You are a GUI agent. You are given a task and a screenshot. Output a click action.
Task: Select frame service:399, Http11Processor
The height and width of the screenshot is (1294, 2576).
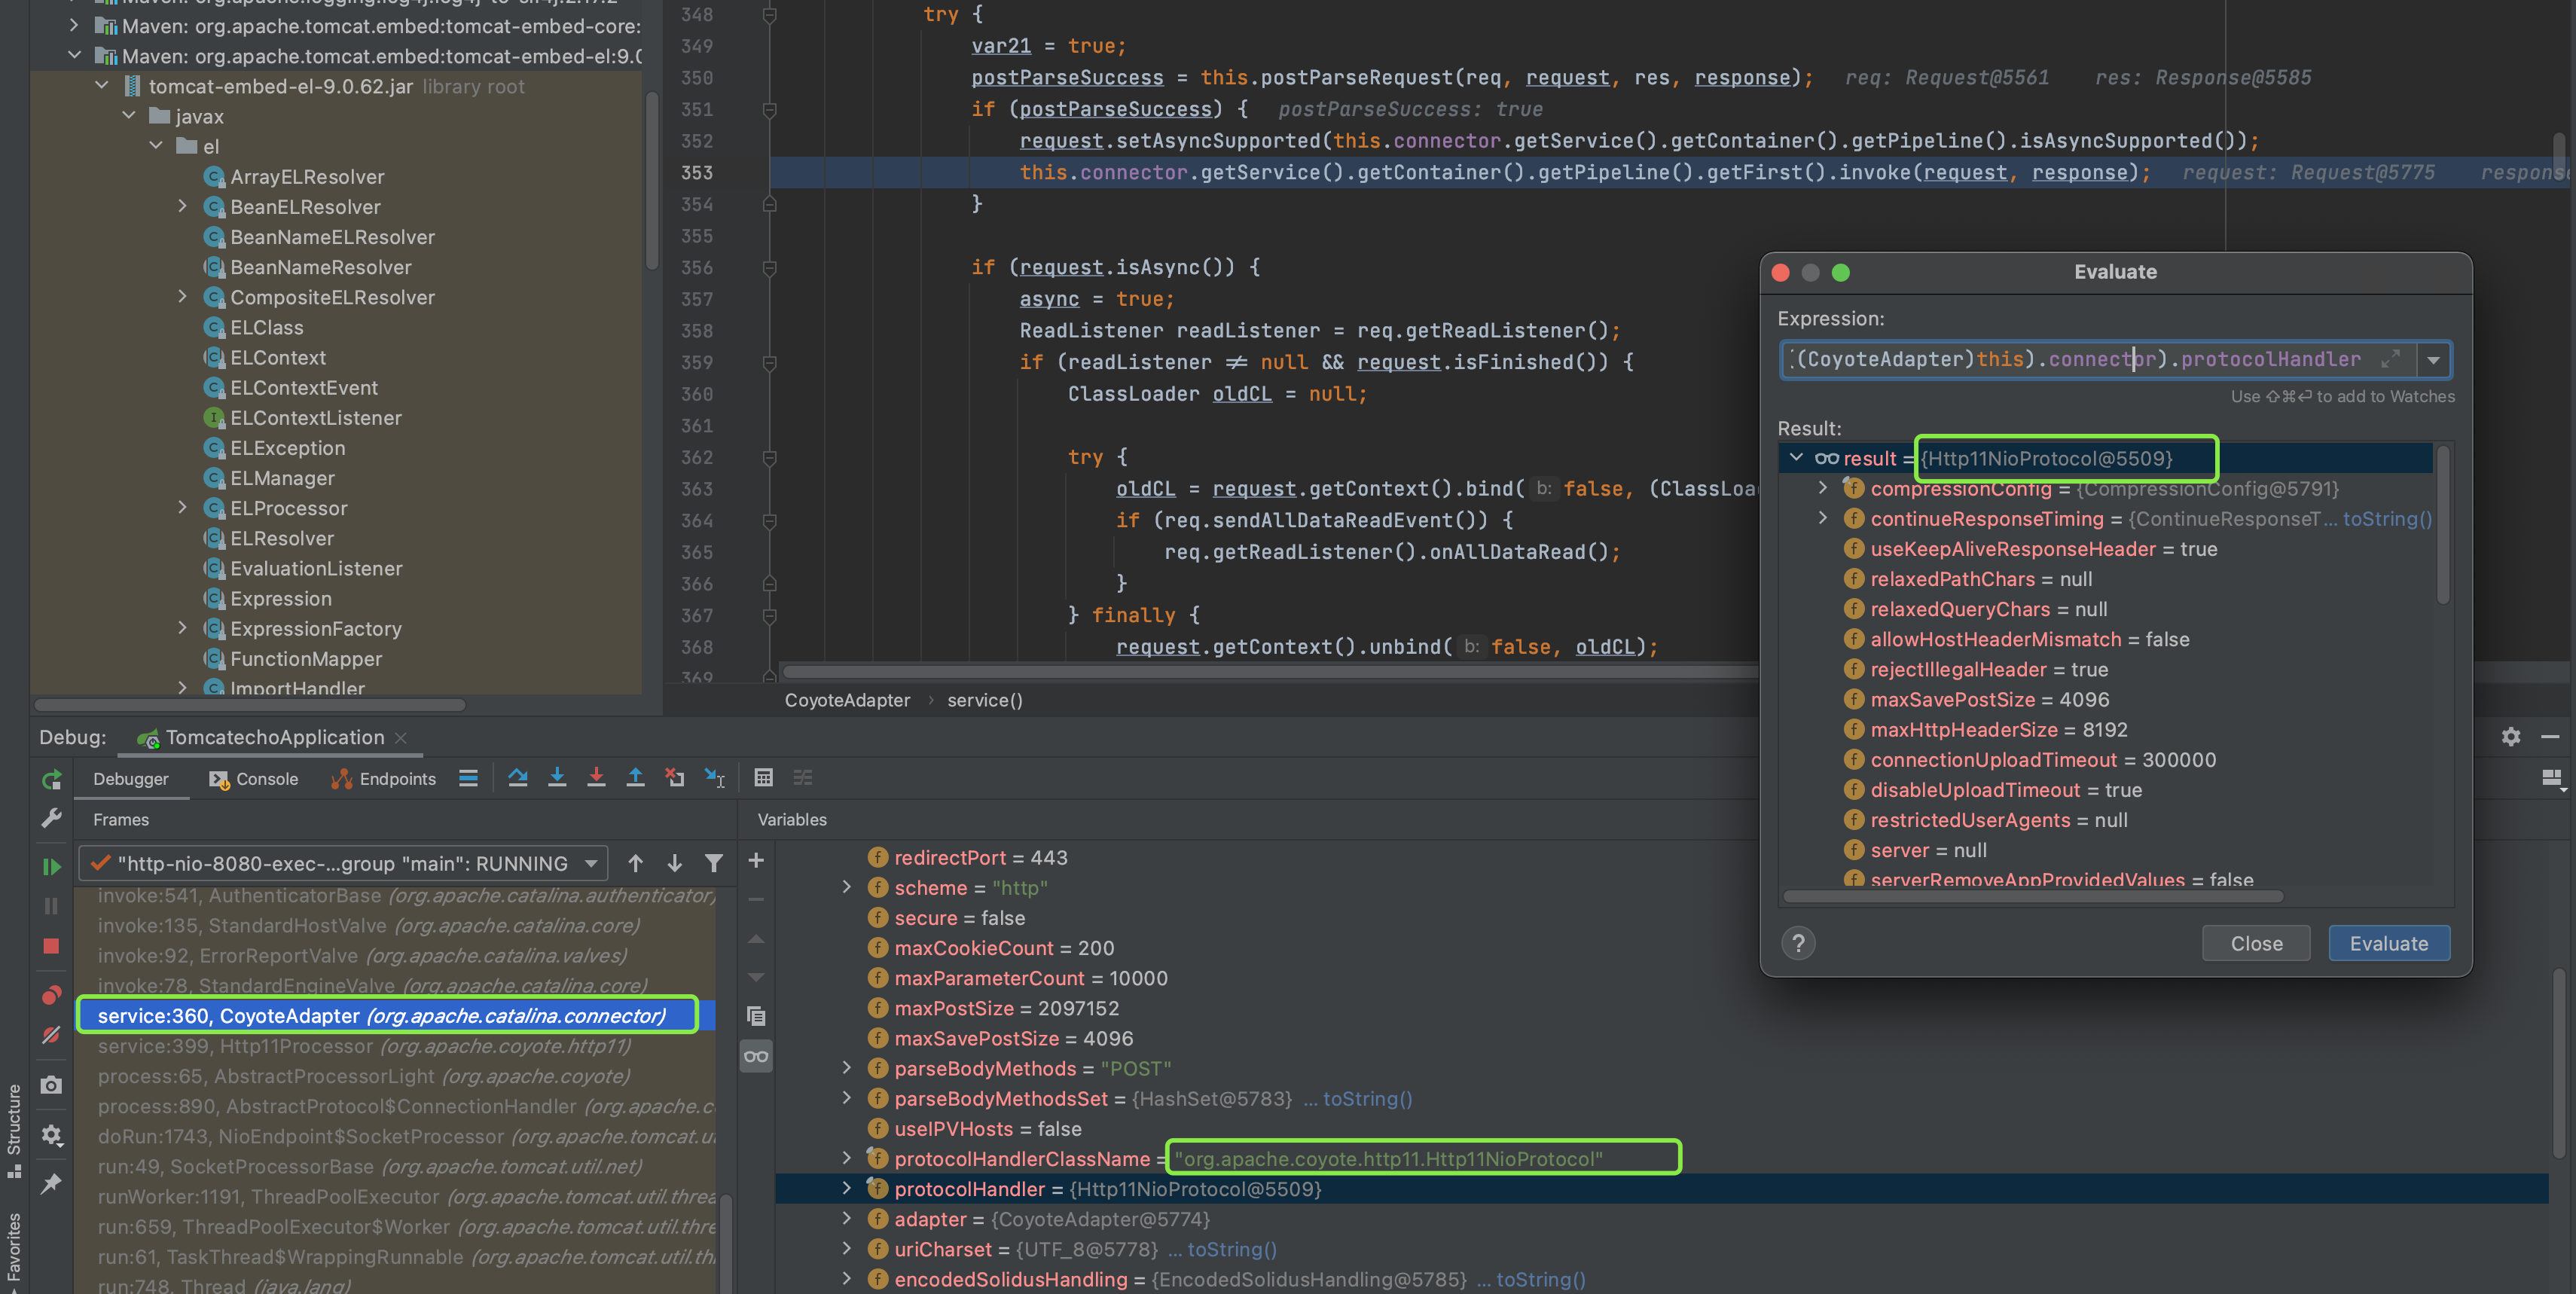365,1047
